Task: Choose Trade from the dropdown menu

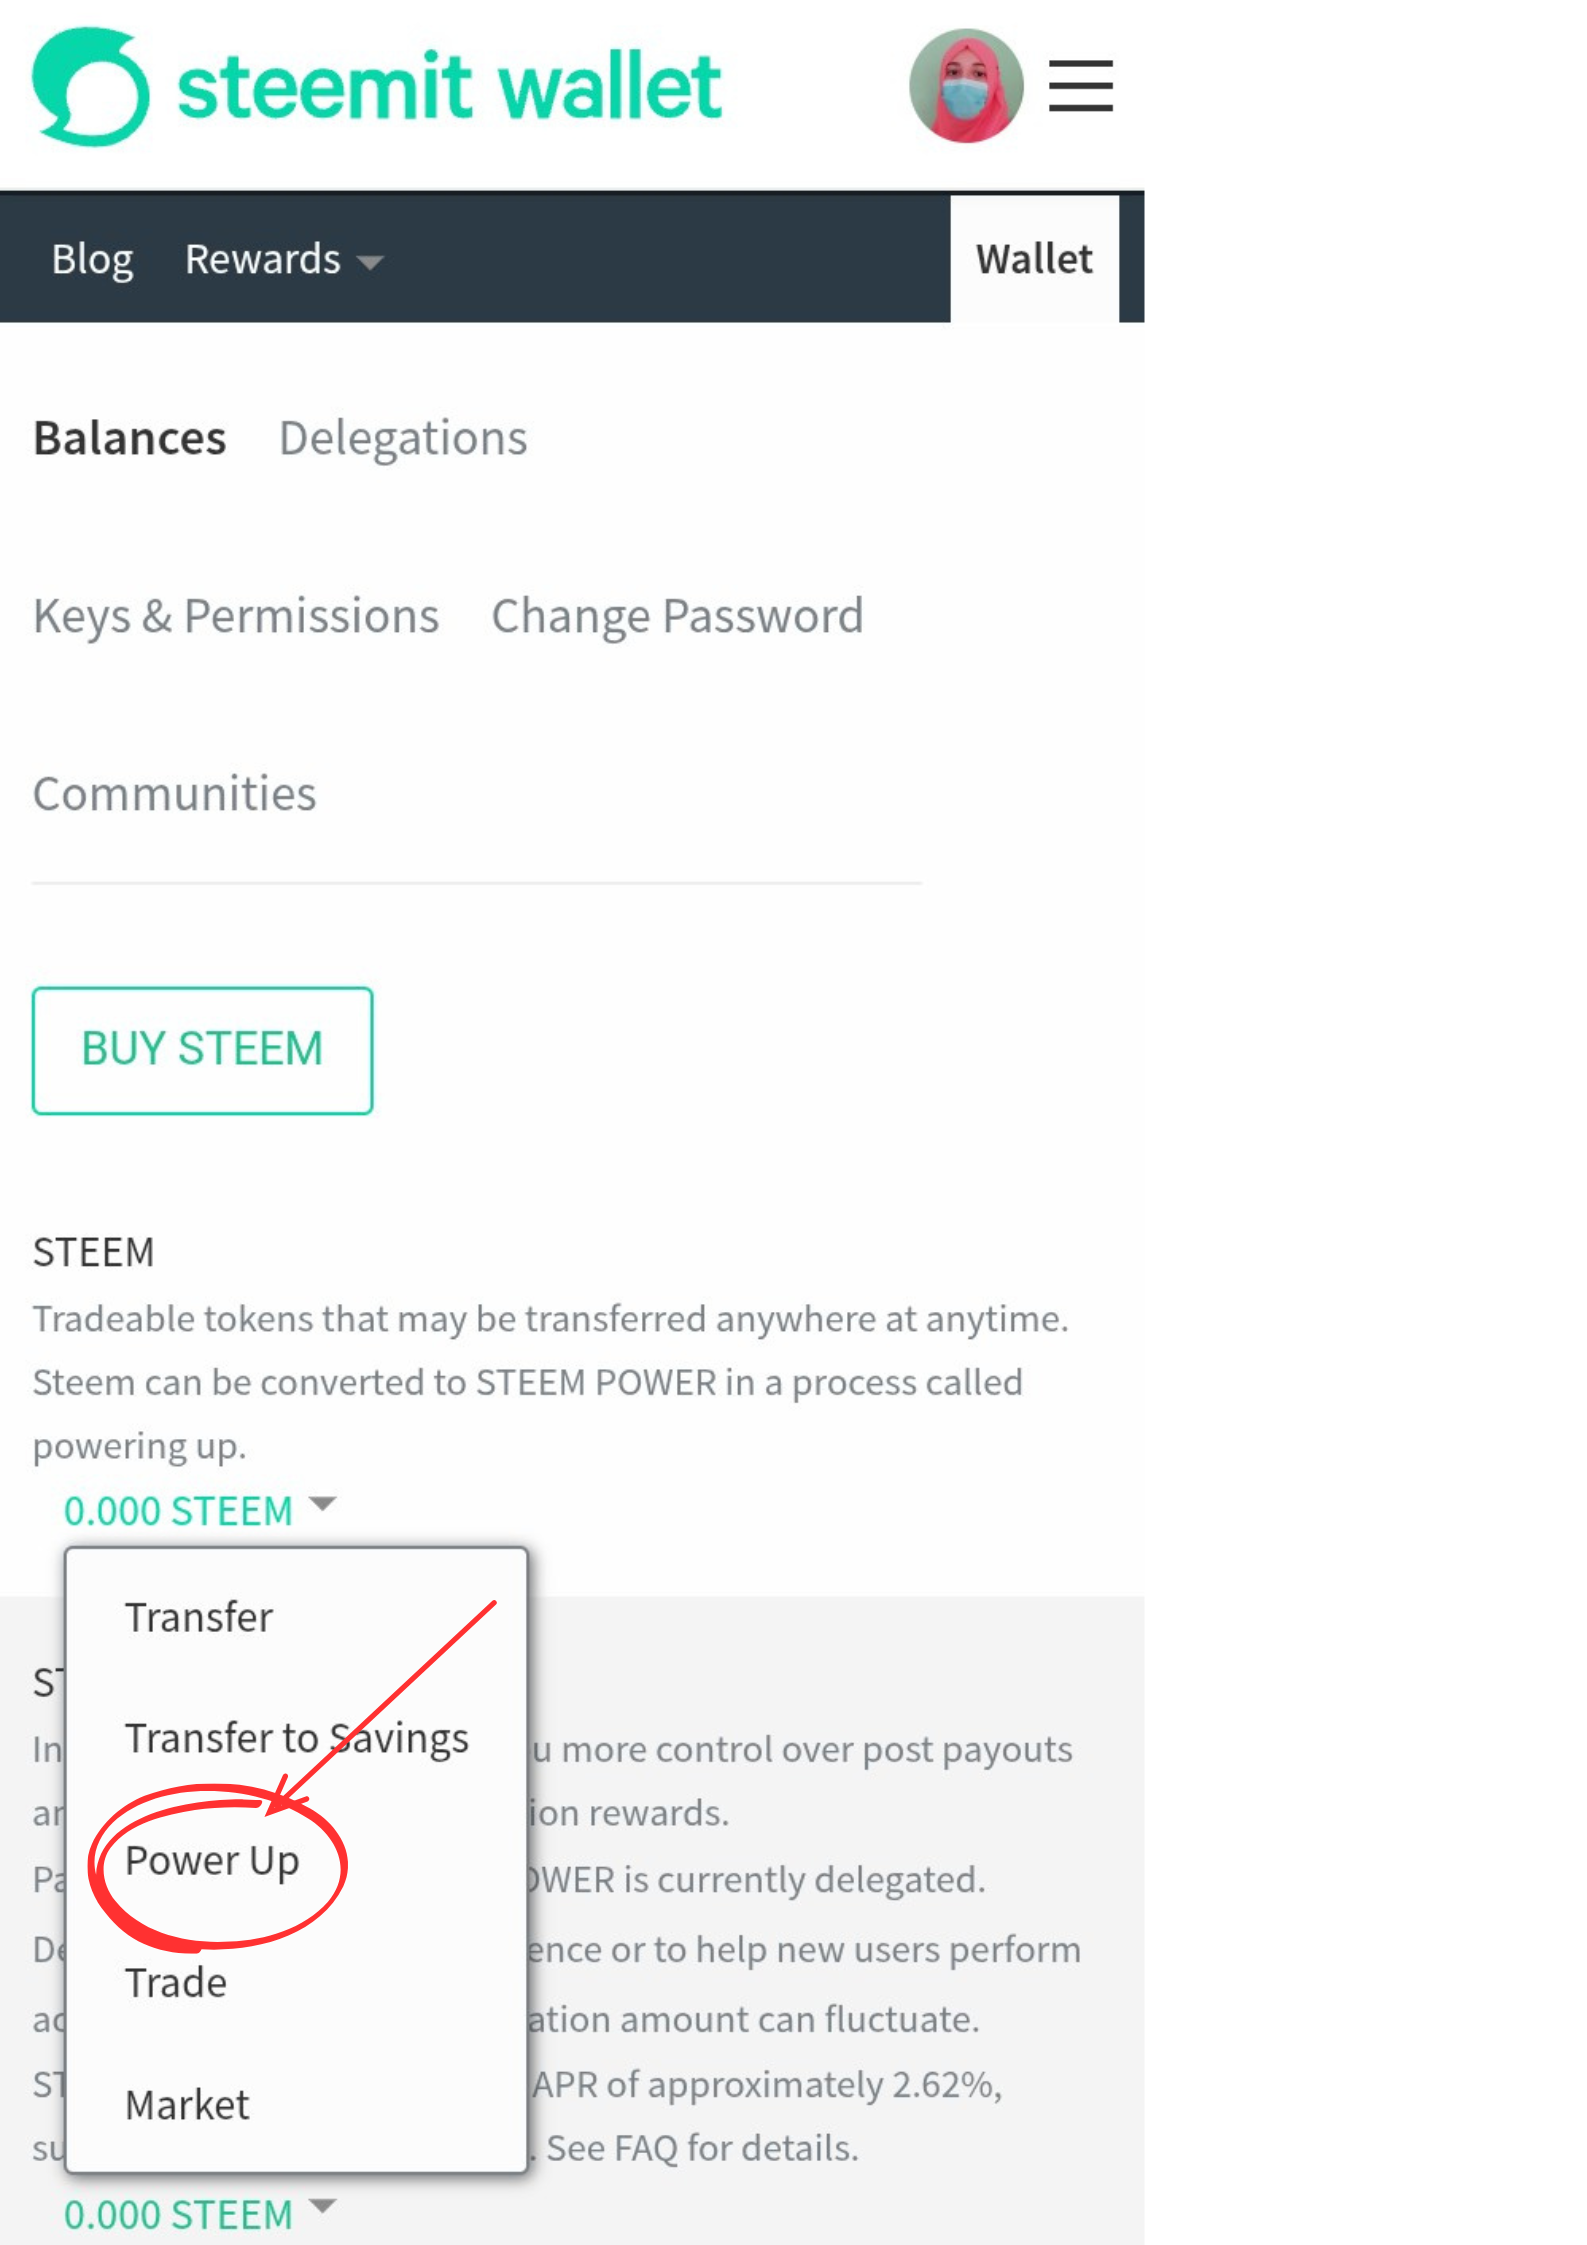Action: pyautogui.click(x=176, y=1982)
